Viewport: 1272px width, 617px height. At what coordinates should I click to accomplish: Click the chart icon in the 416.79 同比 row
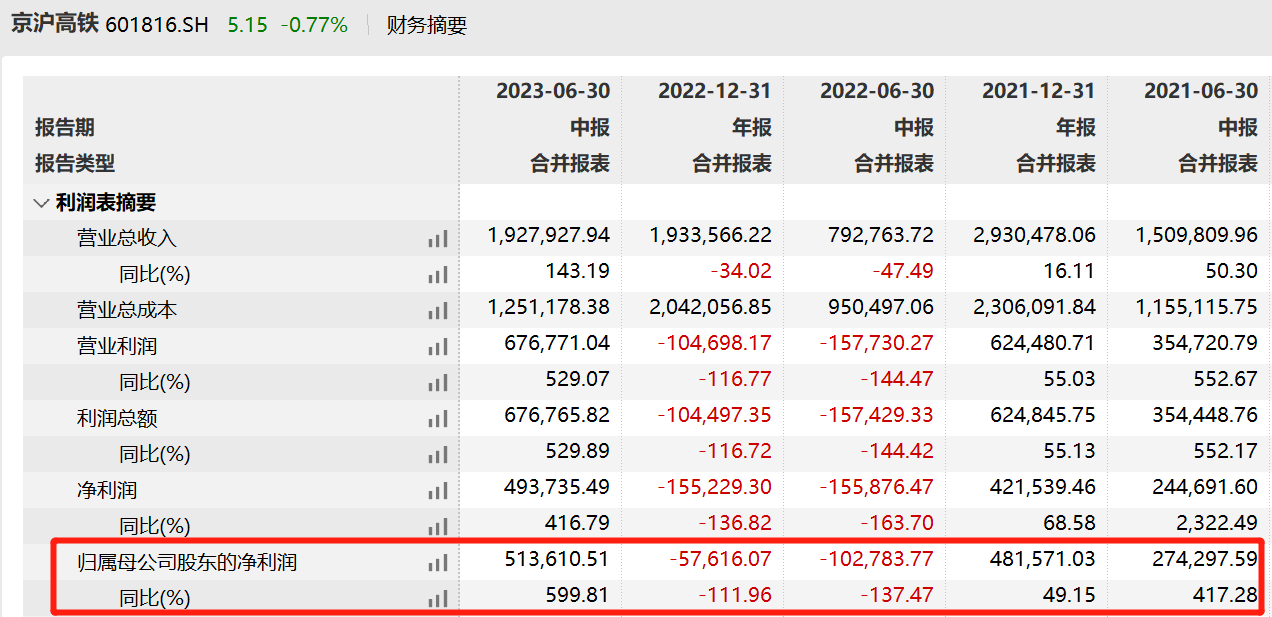[x=437, y=526]
